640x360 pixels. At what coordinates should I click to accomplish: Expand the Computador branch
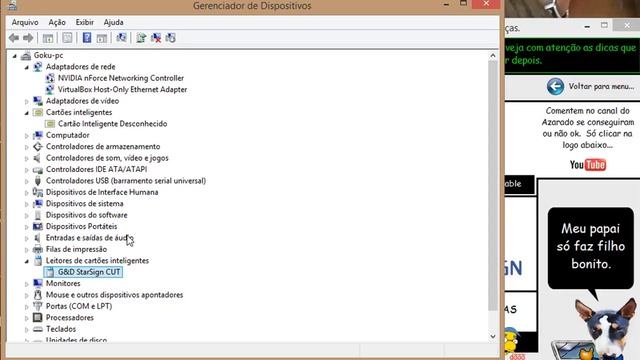(x=27, y=136)
